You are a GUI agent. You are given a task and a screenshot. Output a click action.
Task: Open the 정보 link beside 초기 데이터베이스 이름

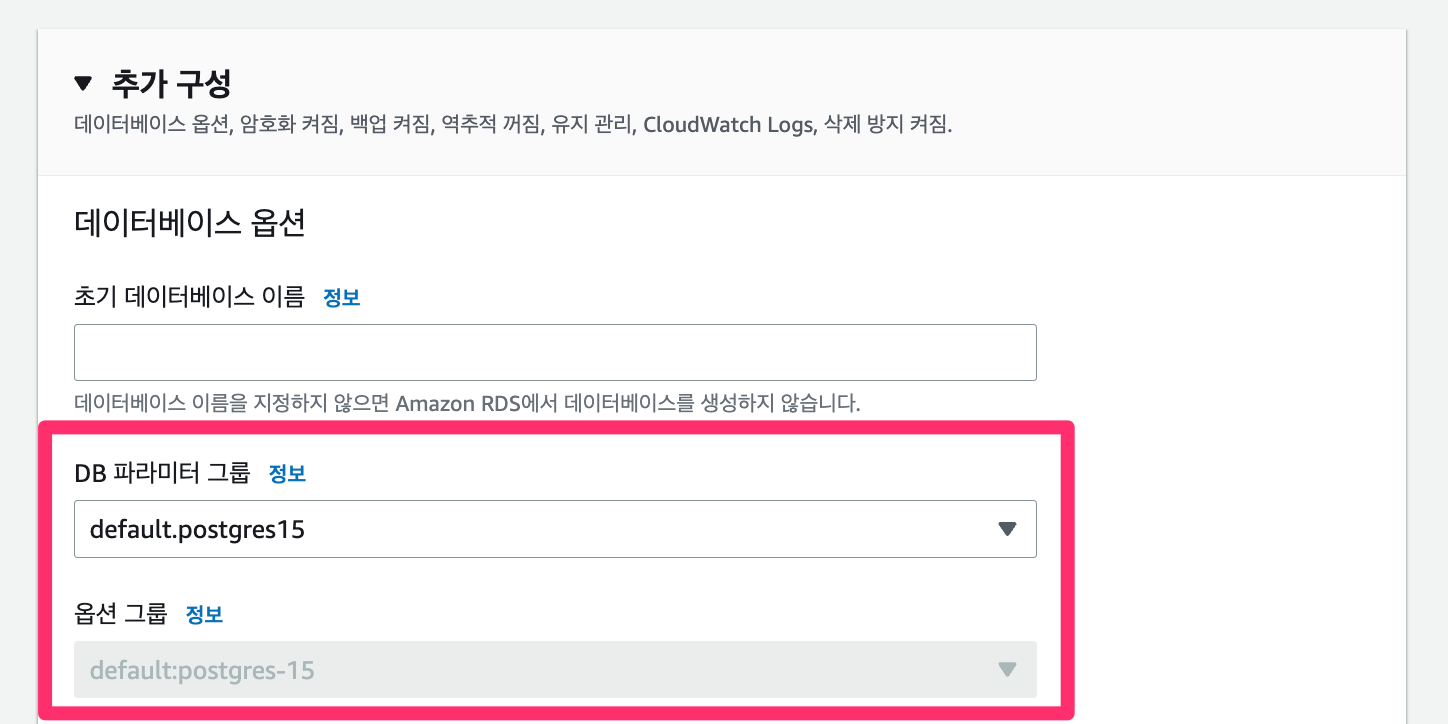point(342,297)
